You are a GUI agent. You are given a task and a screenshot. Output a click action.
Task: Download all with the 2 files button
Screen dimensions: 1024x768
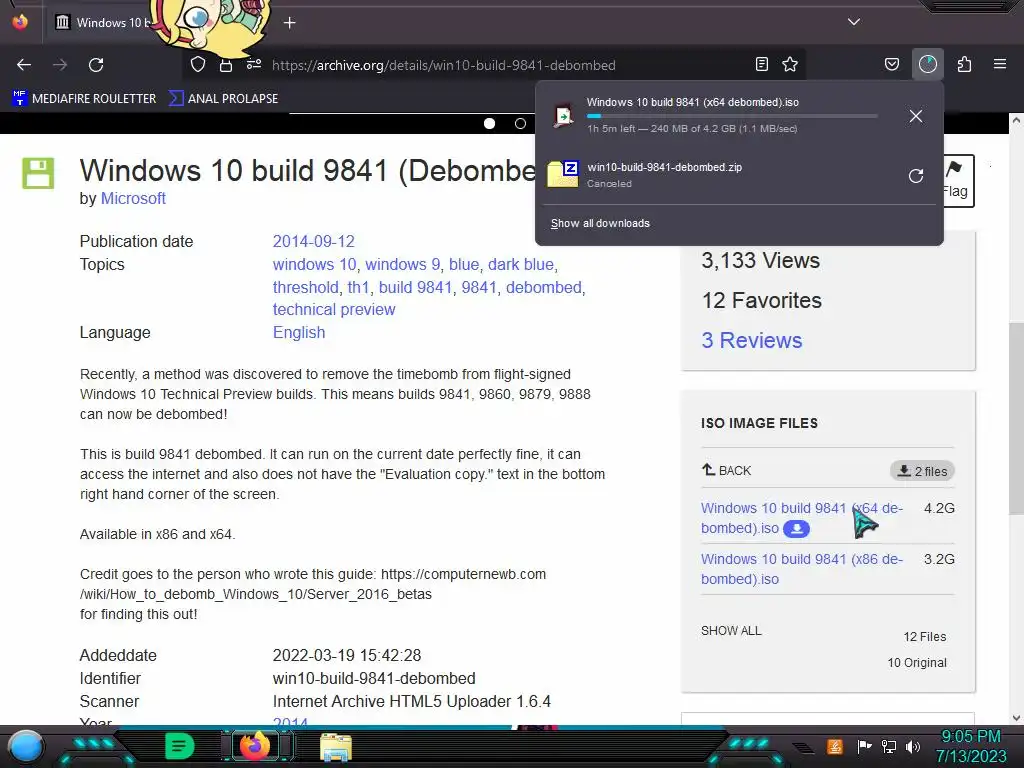(922, 471)
